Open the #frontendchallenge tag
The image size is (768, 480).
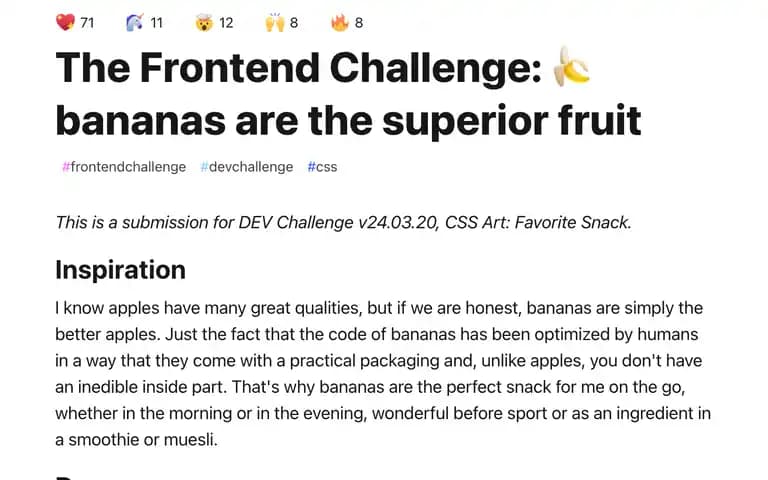pos(124,167)
